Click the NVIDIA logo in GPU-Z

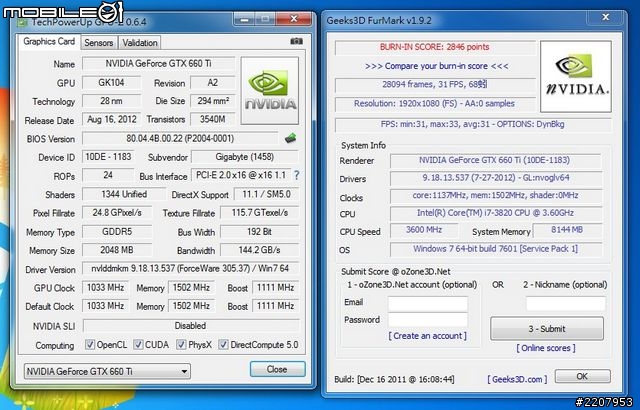click(x=270, y=91)
